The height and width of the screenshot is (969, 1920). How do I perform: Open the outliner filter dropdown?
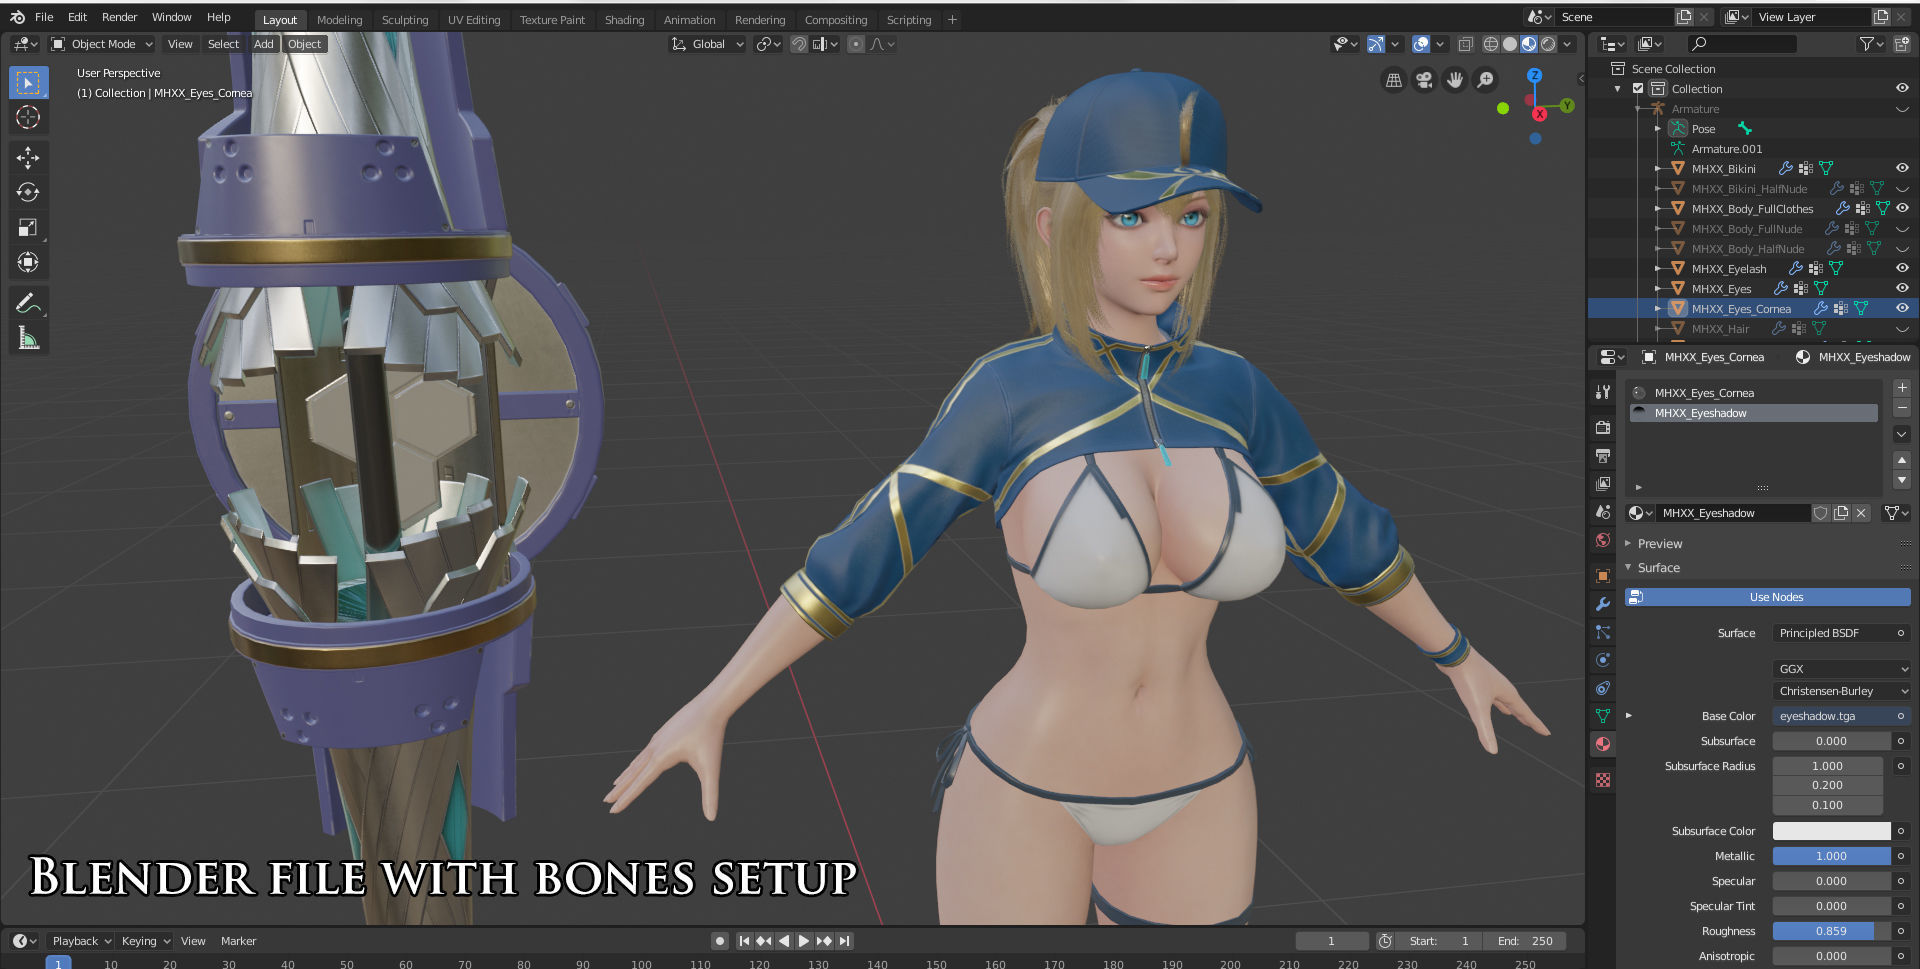(1871, 44)
